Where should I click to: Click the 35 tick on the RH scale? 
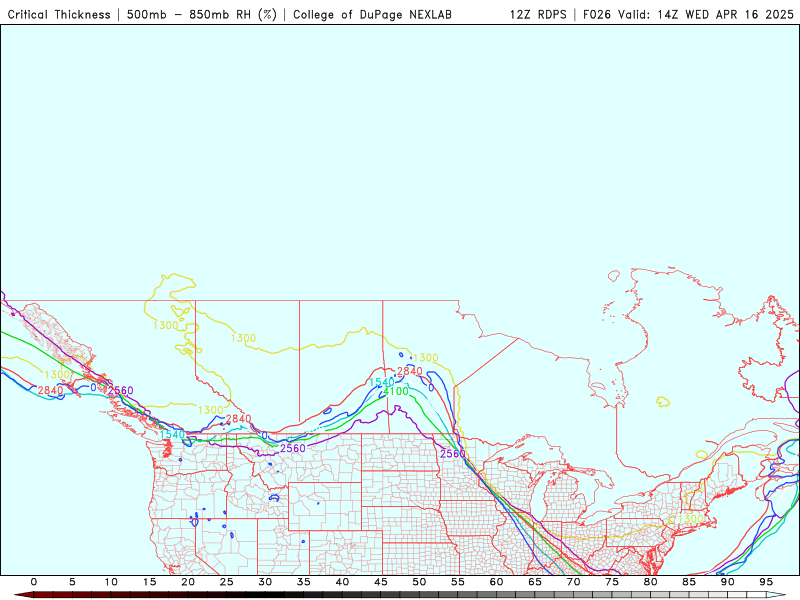pyautogui.click(x=304, y=582)
